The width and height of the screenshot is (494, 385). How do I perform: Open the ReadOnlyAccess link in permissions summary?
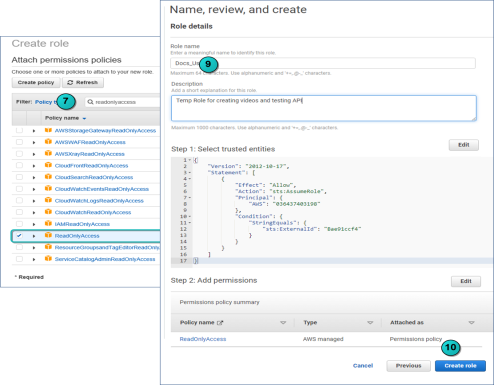click(203, 339)
